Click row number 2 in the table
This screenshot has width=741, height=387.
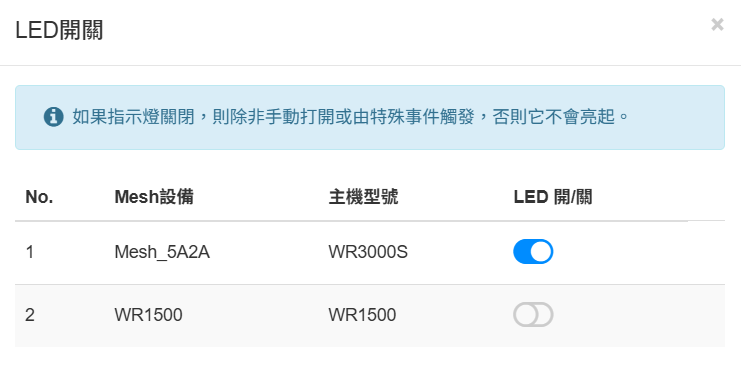pos(30,315)
